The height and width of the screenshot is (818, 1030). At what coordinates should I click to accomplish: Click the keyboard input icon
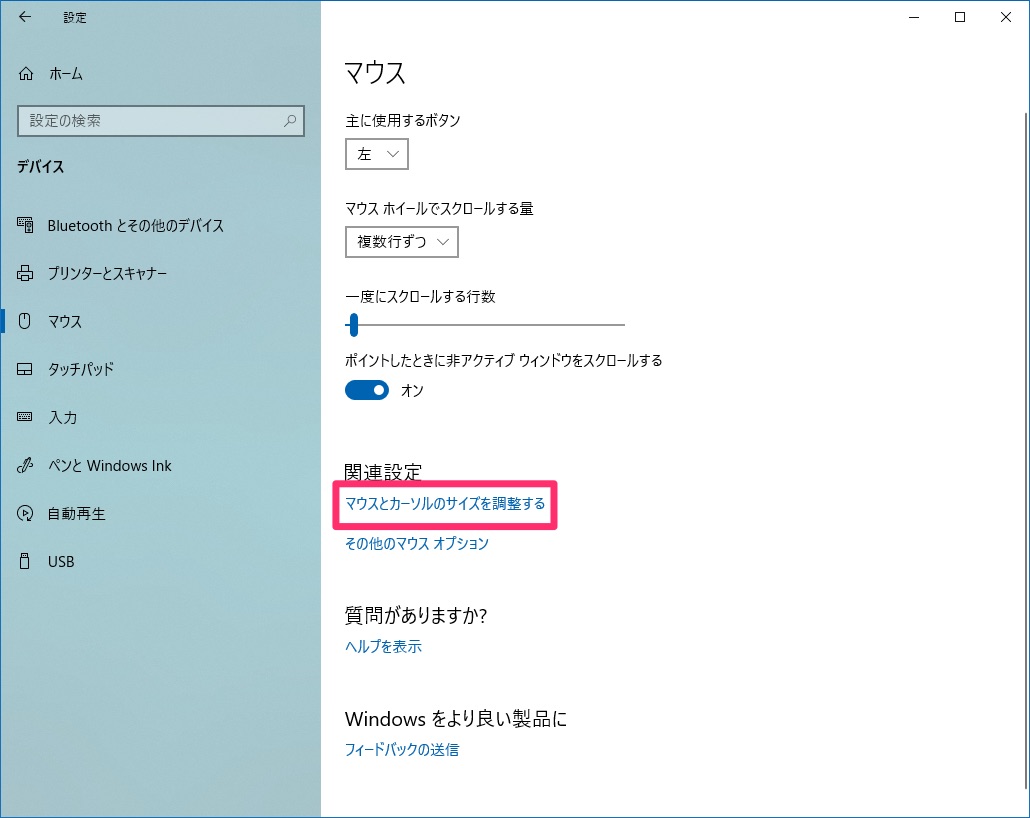[x=25, y=417]
